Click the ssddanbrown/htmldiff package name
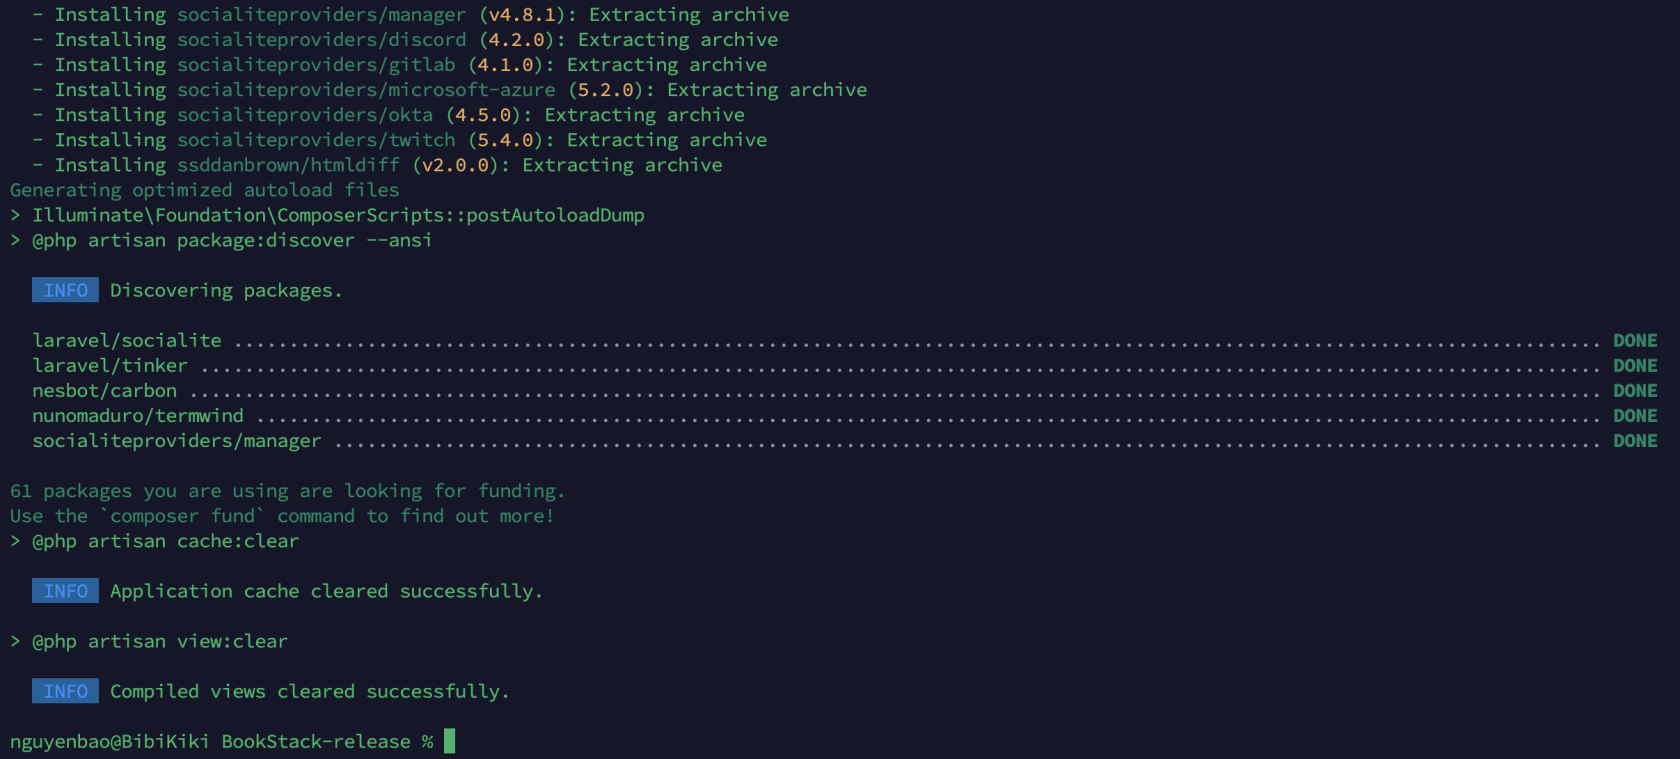 pos(288,165)
